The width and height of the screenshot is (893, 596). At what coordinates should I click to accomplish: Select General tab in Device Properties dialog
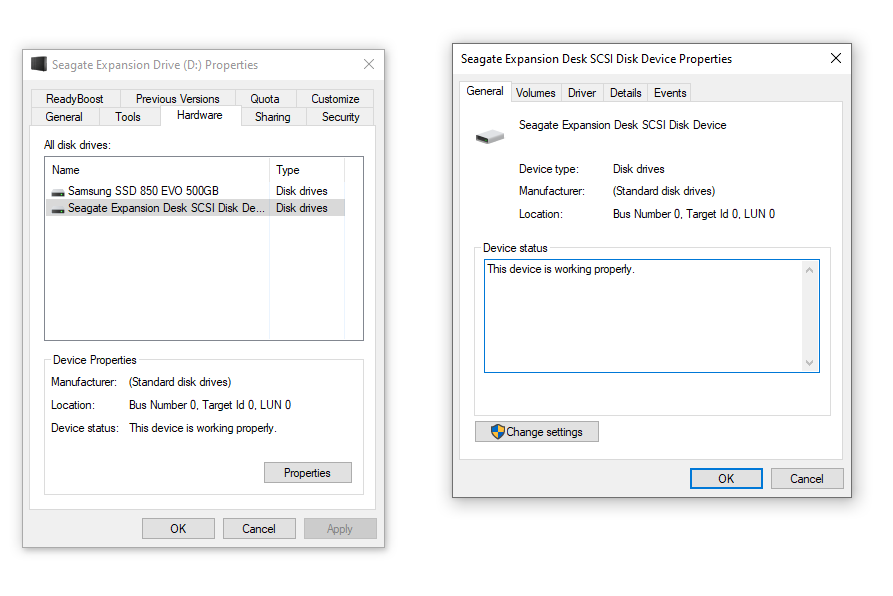pos(485,91)
